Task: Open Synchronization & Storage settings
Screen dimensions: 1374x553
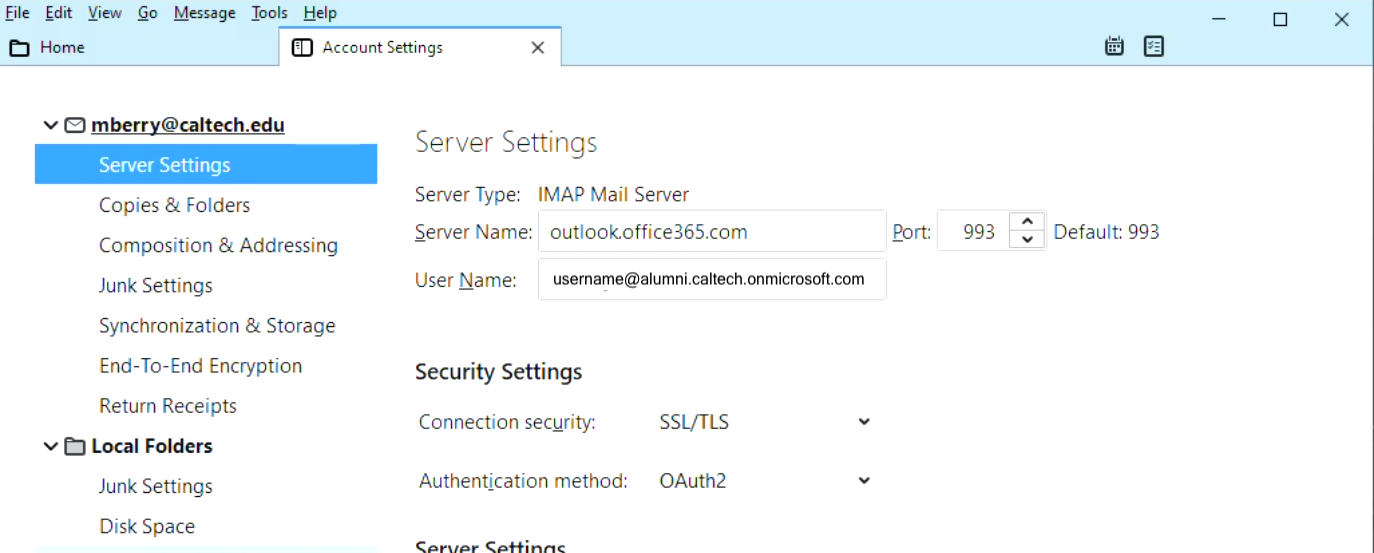Action: 217,326
